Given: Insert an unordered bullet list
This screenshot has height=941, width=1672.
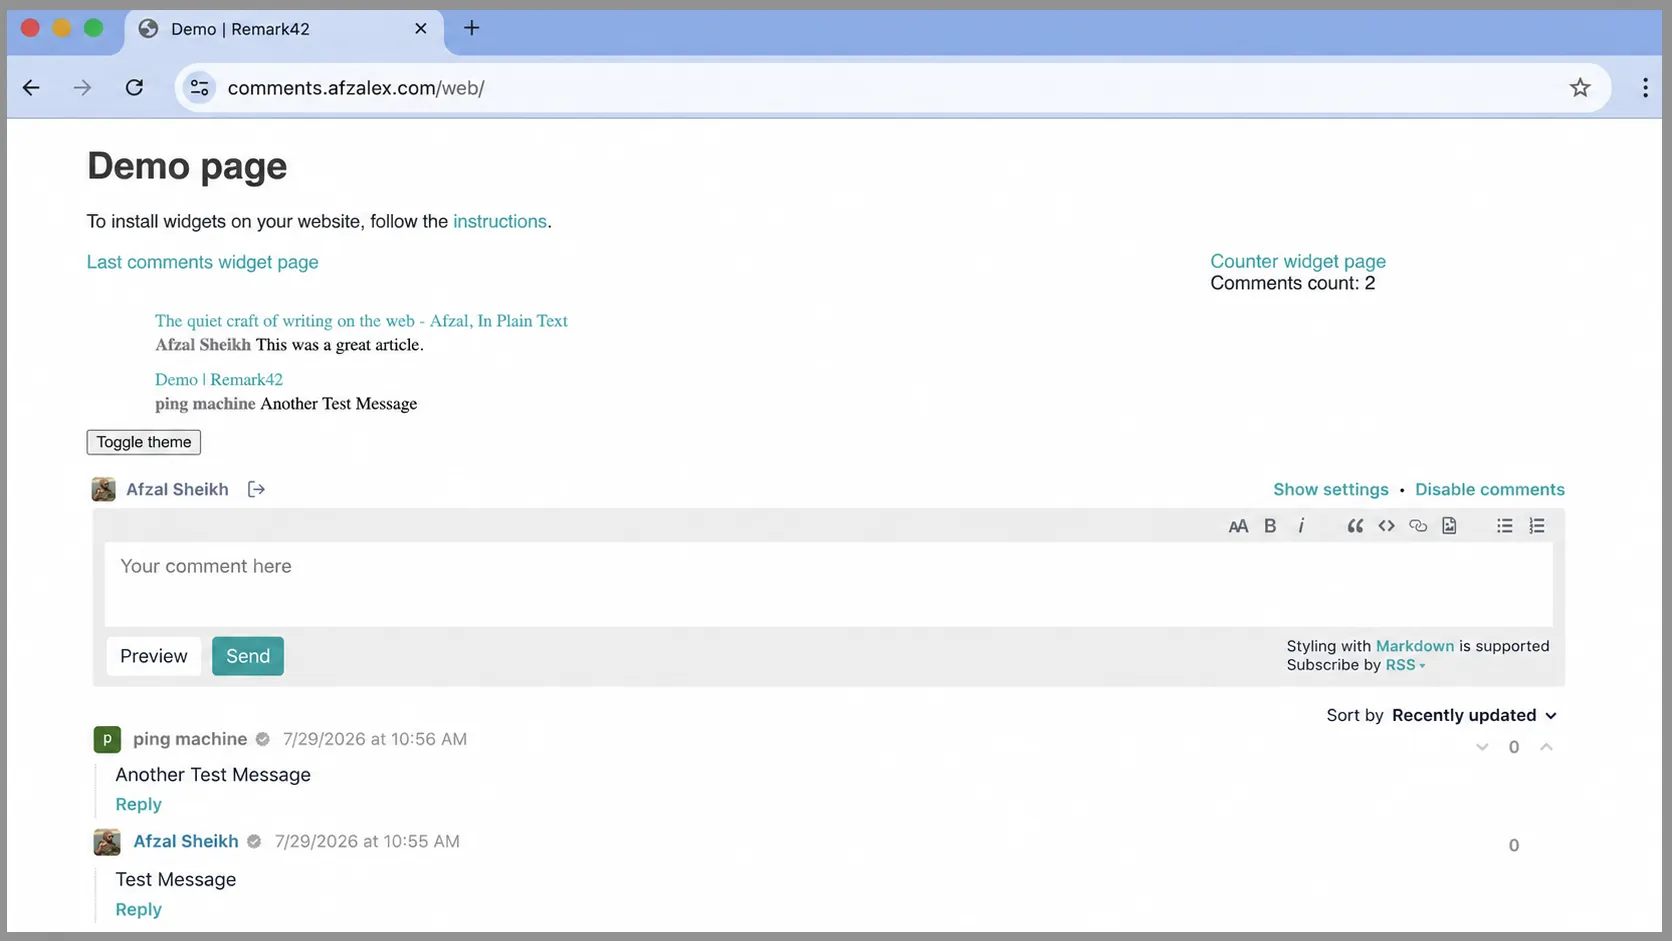Looking at the screenshot, I should [1505, 526].
